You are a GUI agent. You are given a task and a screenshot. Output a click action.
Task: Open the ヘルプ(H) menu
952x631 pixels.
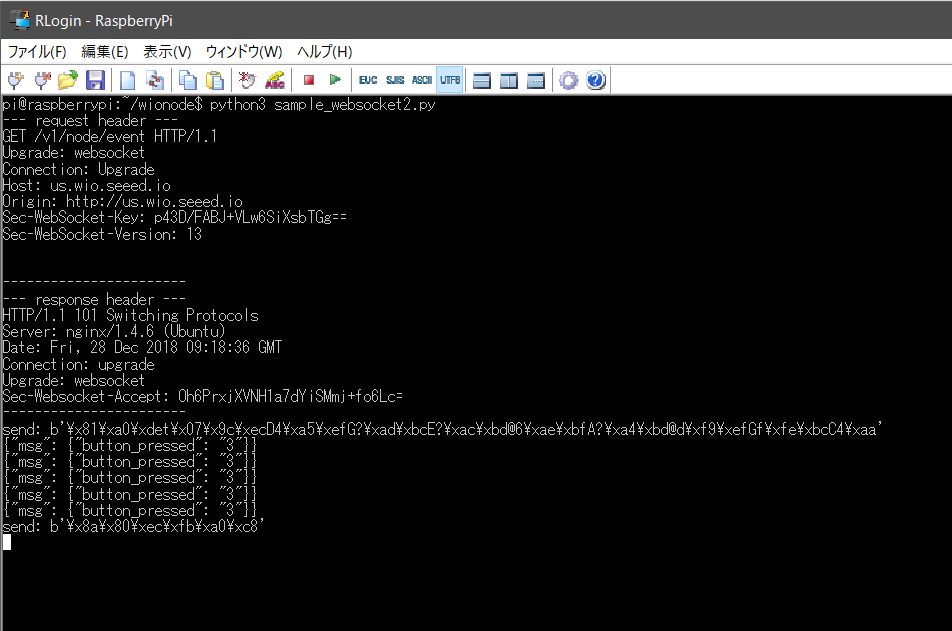[x=324, y=52]
